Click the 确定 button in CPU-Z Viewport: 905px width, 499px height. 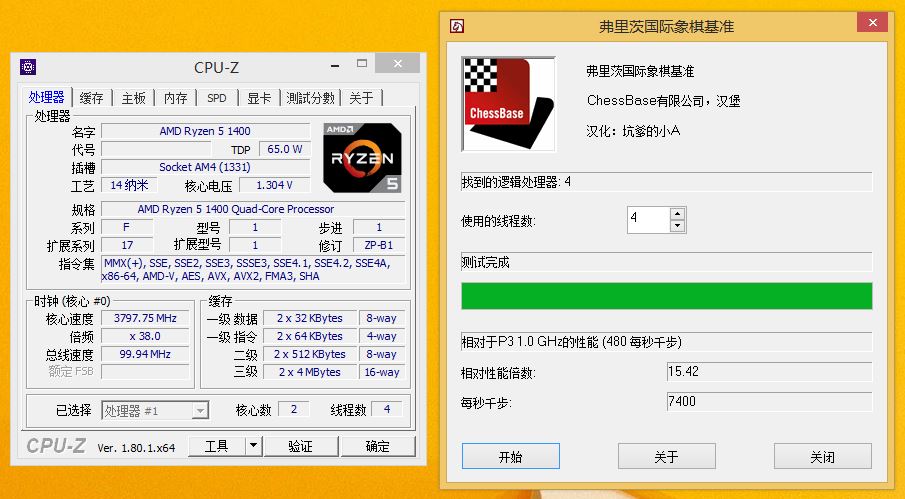click(x=378, y=446)
